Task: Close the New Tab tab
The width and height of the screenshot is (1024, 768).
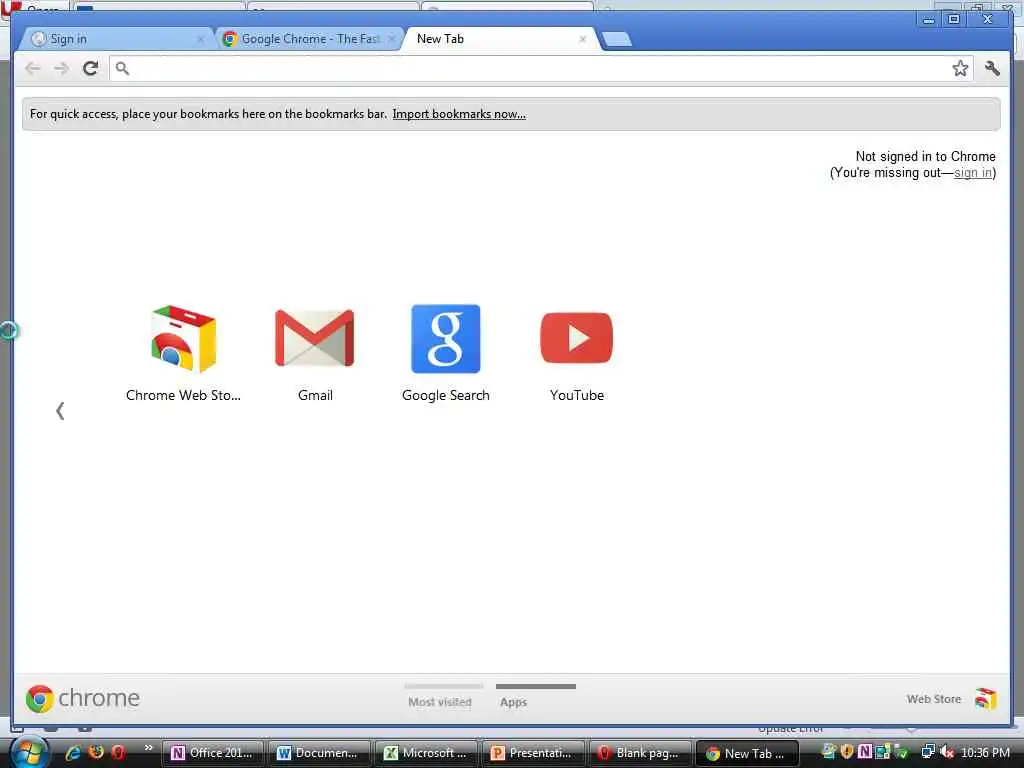Action: click(x=583, y=39)
